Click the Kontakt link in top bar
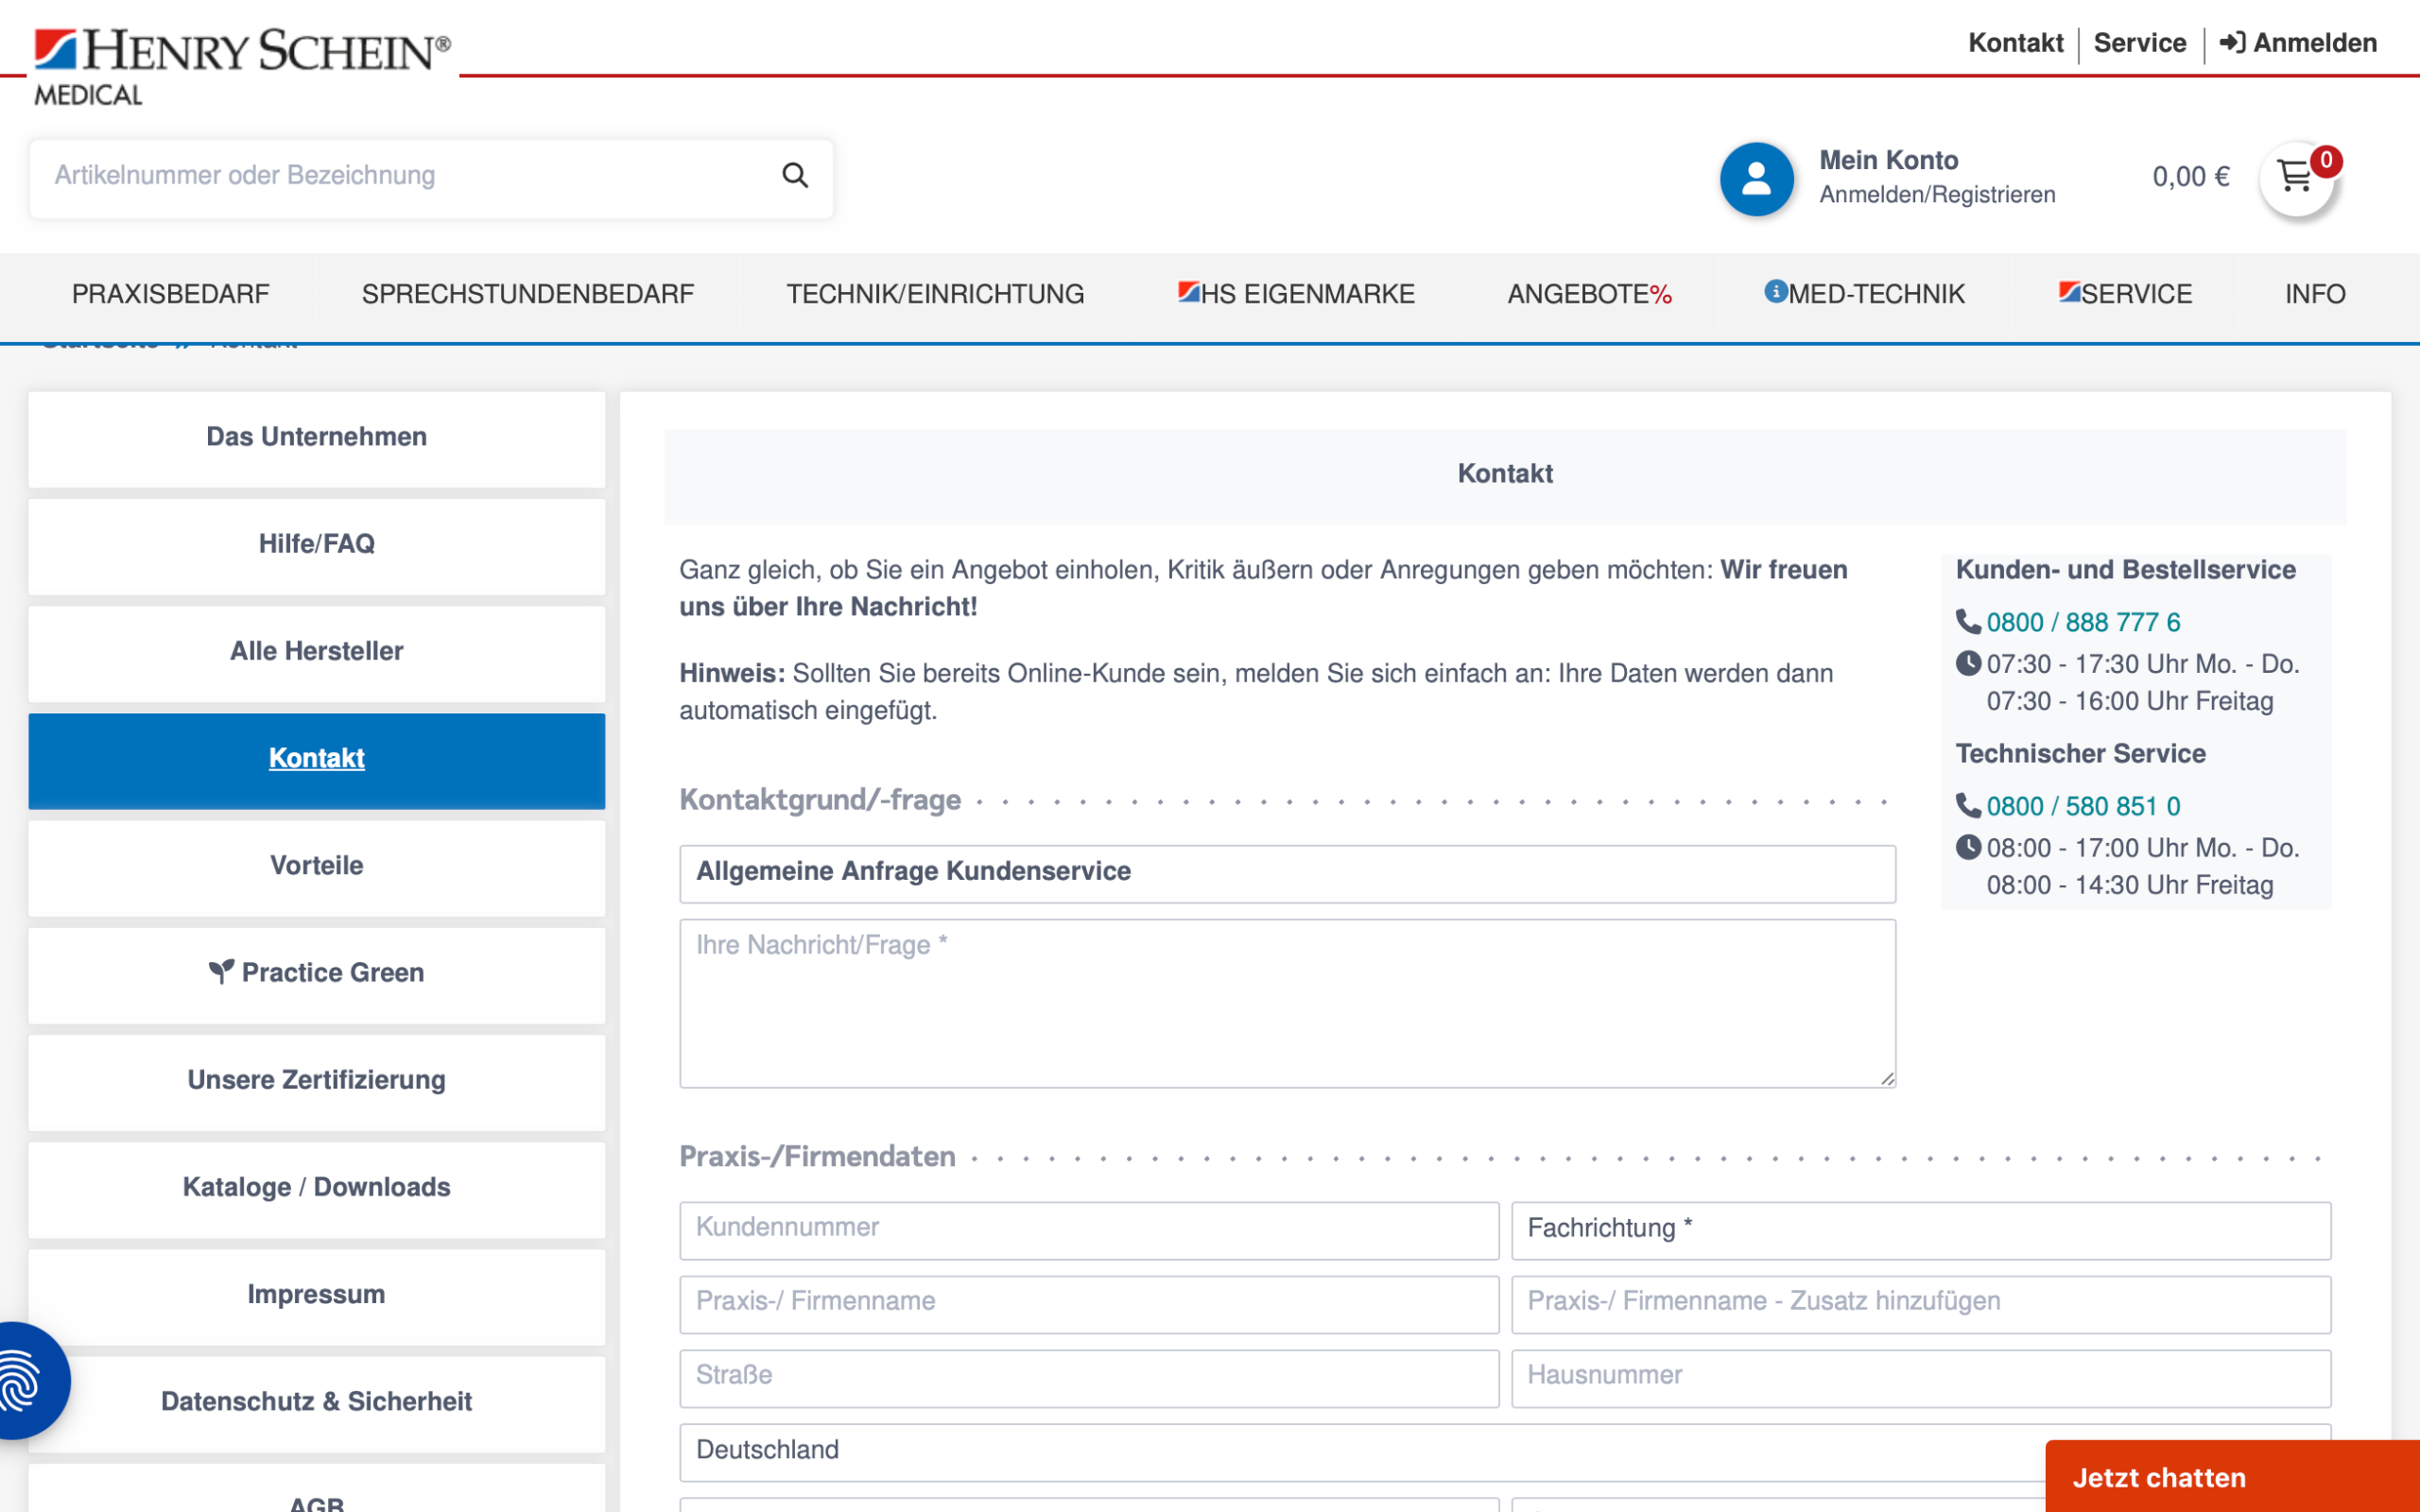The height and width of the screenshot is (1512, 2420). click(x=2015, y=43)
